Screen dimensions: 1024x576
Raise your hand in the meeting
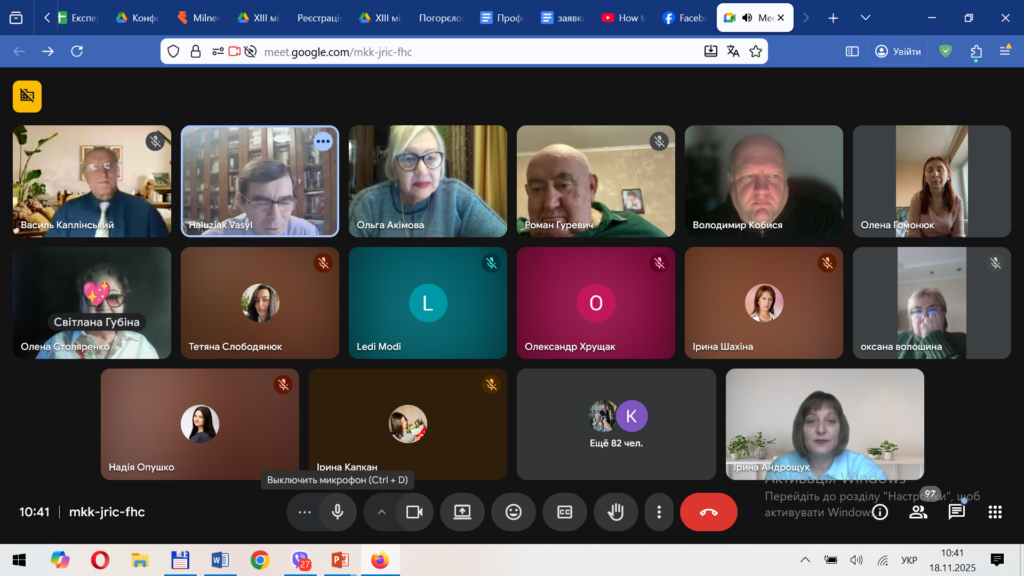616,512
